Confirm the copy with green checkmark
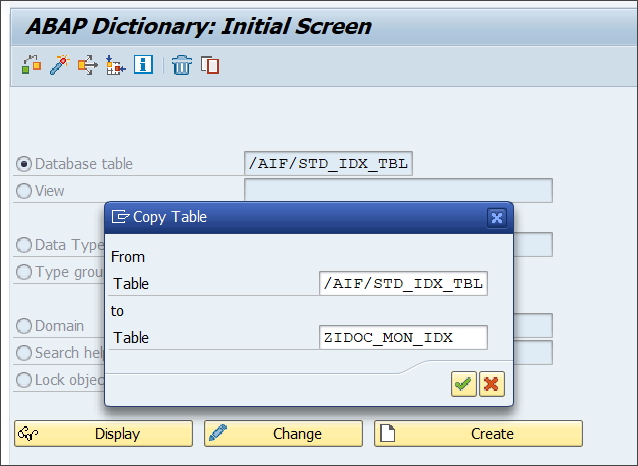Viewport: 638px width, 466px height. (x=463, y=384)
